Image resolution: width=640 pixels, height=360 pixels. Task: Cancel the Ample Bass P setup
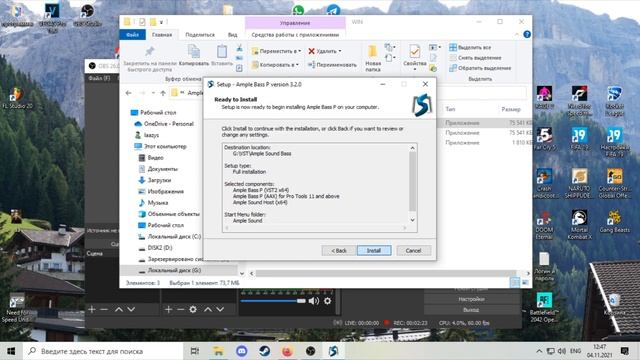tap(413, 251)
